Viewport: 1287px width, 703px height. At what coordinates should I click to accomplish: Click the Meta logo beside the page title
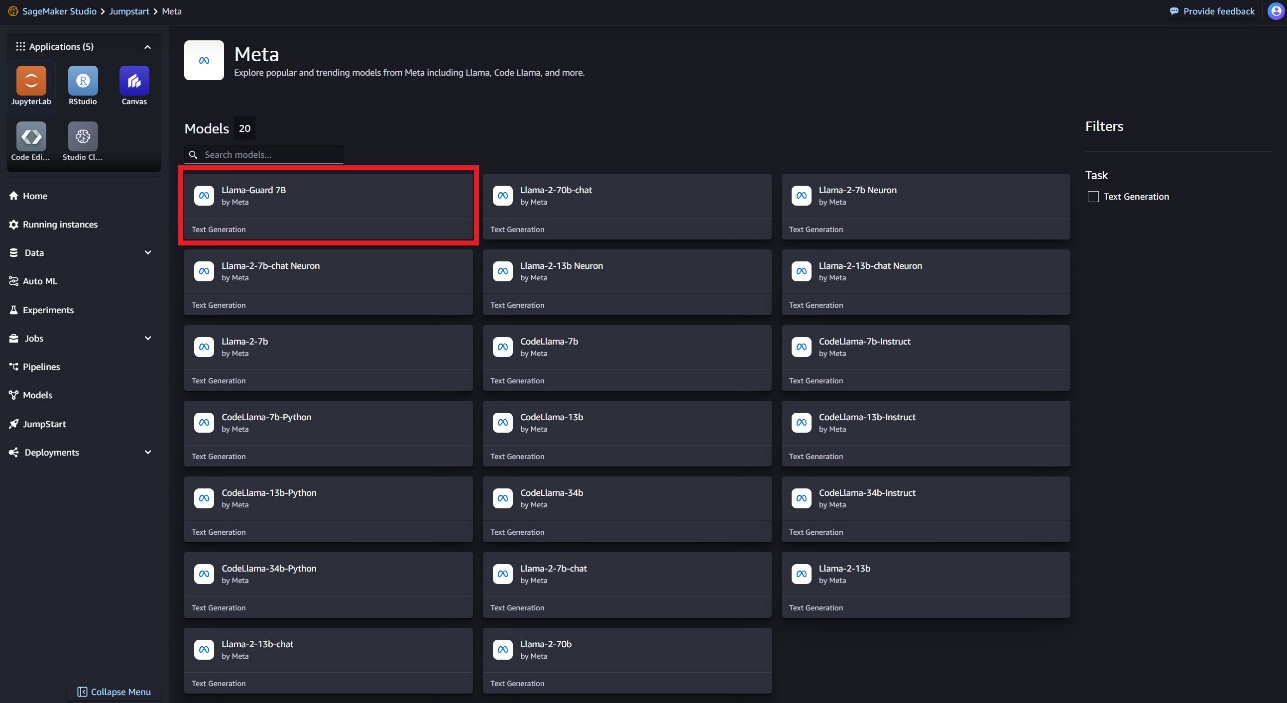pos(204,60)
